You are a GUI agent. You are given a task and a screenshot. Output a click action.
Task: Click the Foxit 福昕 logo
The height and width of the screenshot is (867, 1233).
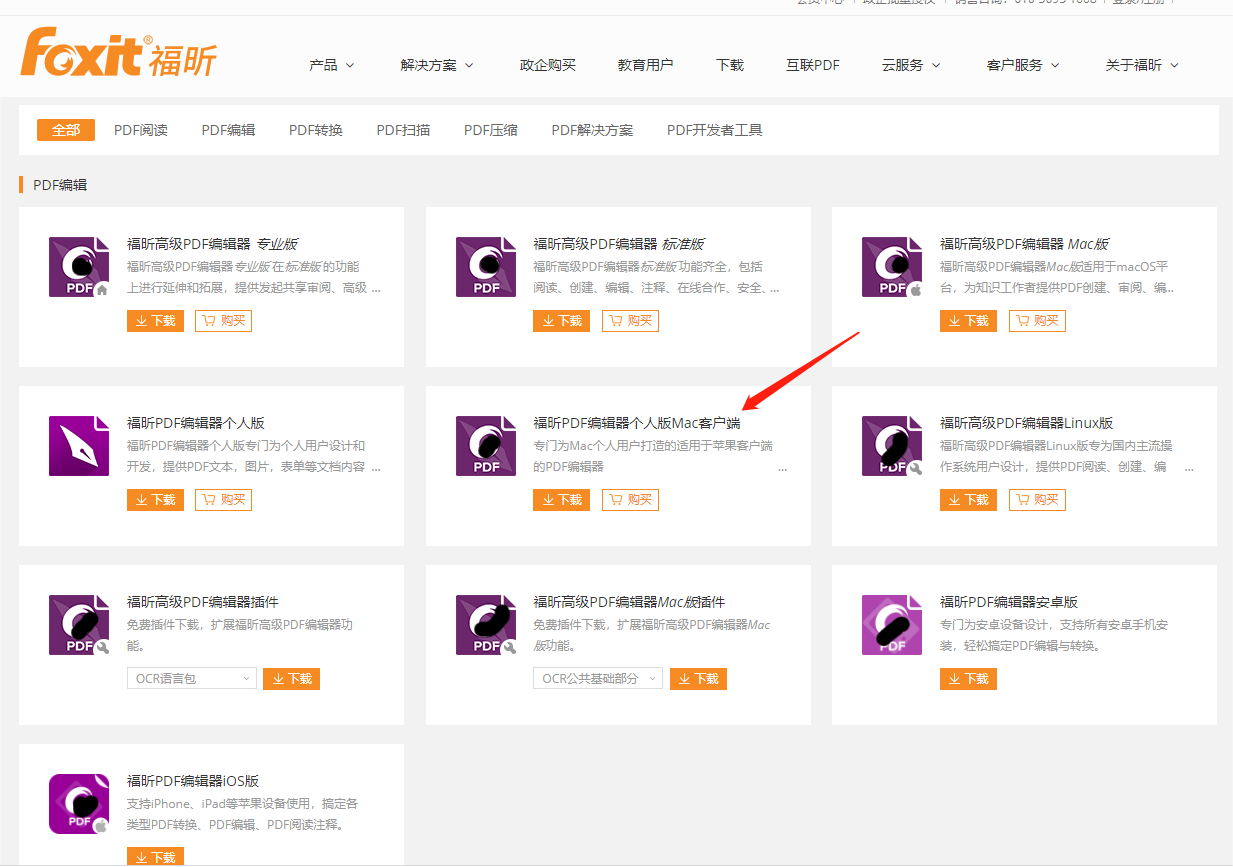(x=118, y=53)
